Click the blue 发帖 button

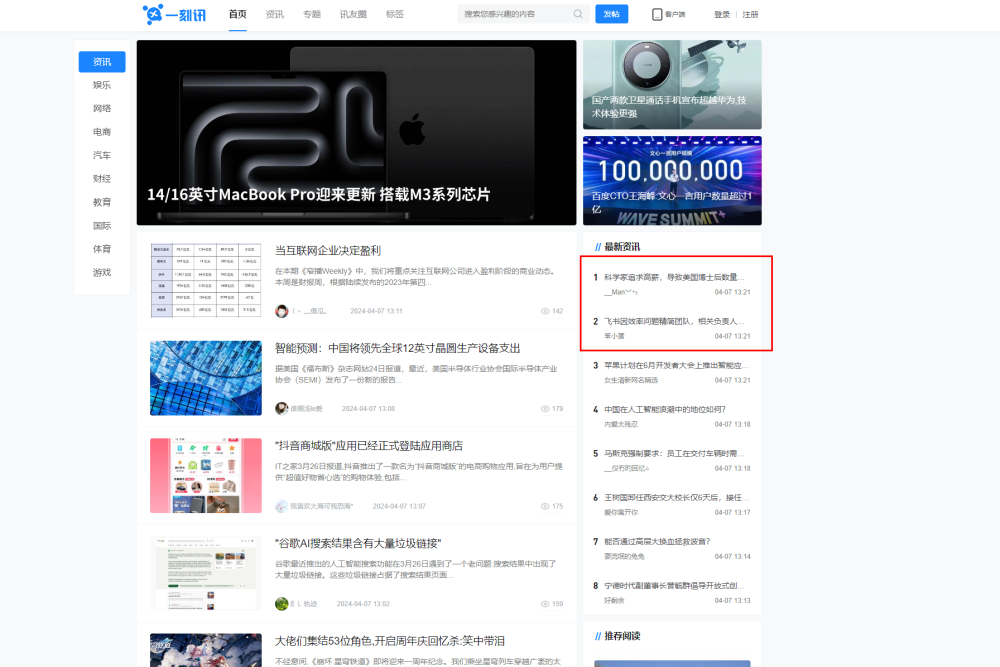(x=612, y=14)
